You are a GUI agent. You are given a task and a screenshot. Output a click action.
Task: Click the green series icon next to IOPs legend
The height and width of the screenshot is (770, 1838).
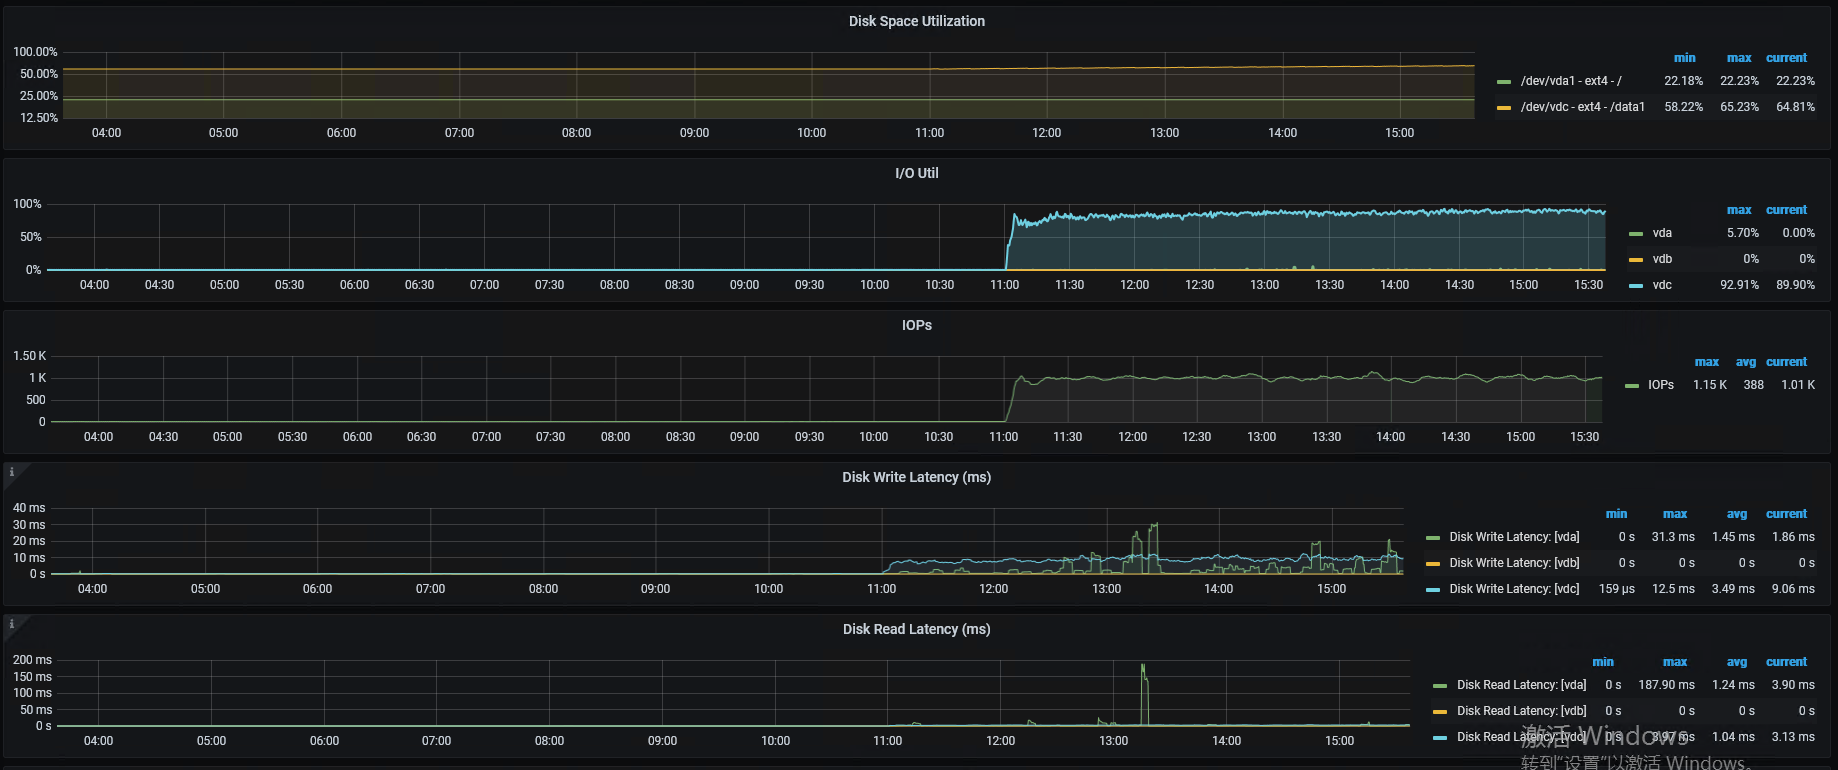(x=1631, y=386)
